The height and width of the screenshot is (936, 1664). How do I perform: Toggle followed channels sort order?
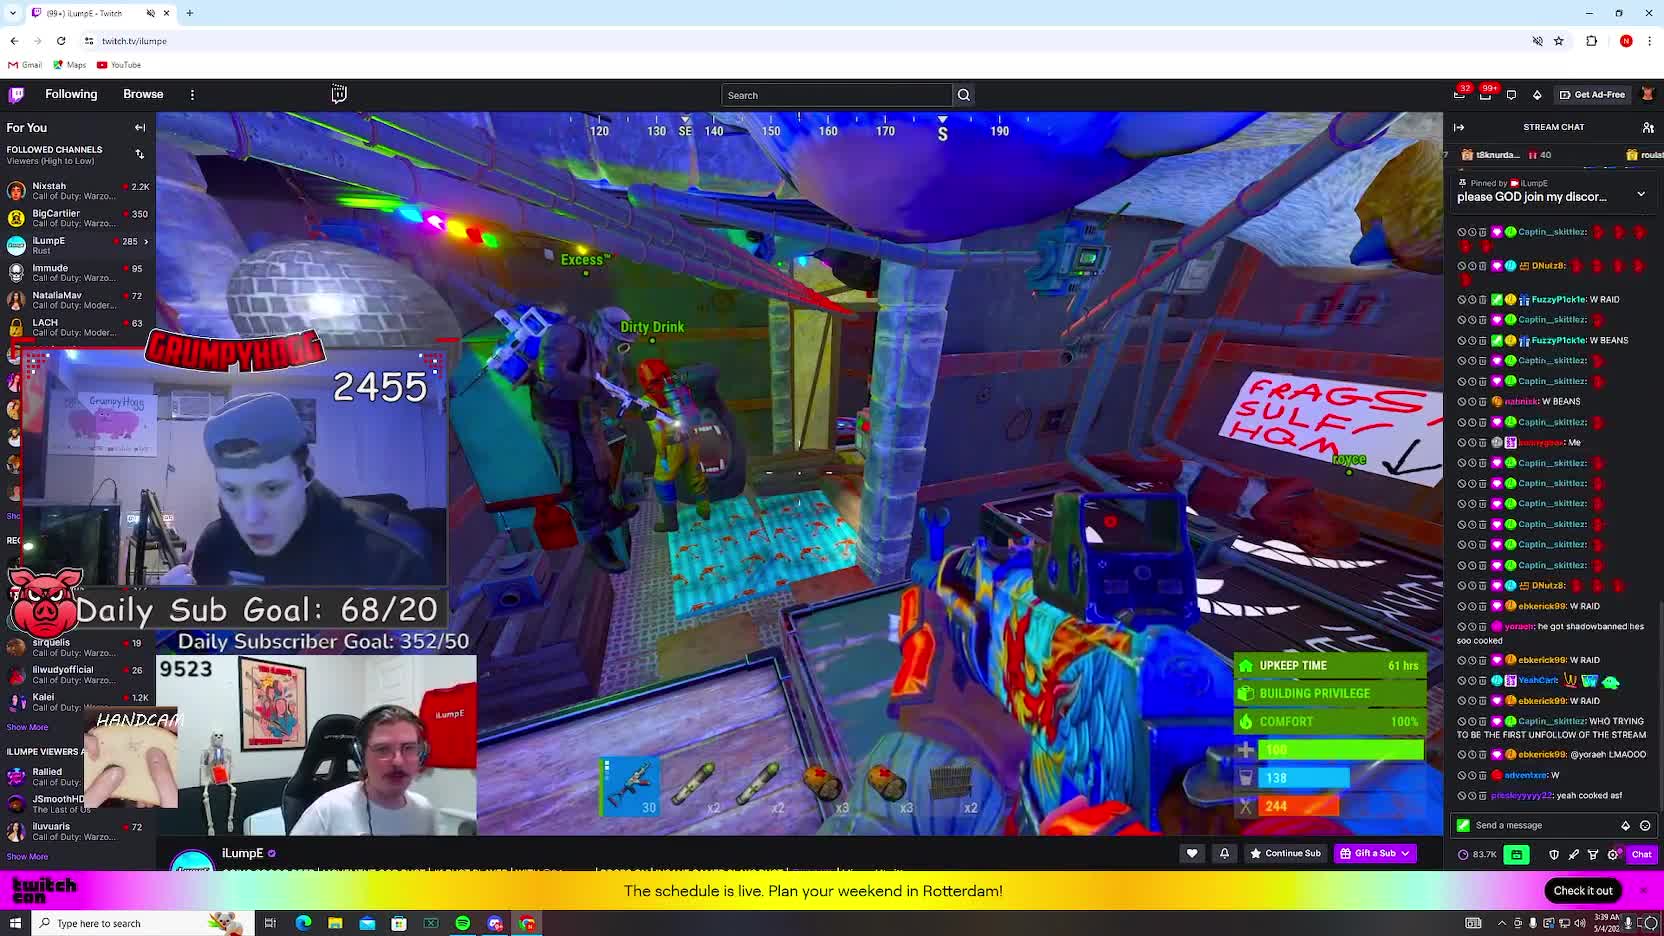click(140, 154)
